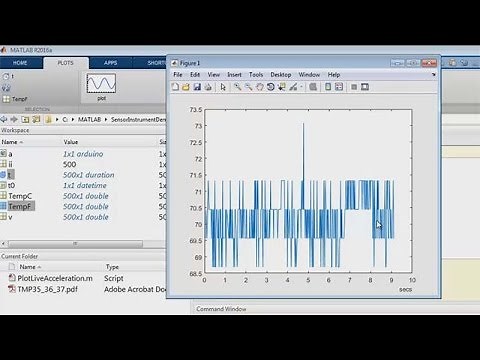Viewport: 480px width, 360px height.
Task: Click the t variable in the SELECTION section
Action: (9, 76)
